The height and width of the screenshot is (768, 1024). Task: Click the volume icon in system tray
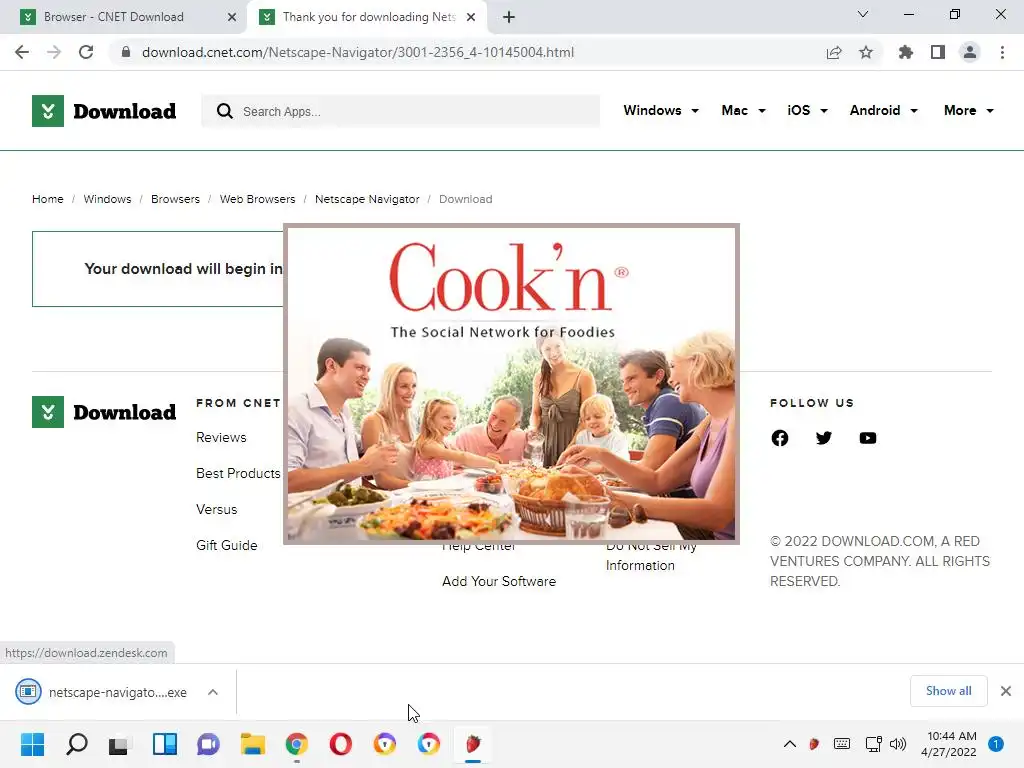point(898,744)
